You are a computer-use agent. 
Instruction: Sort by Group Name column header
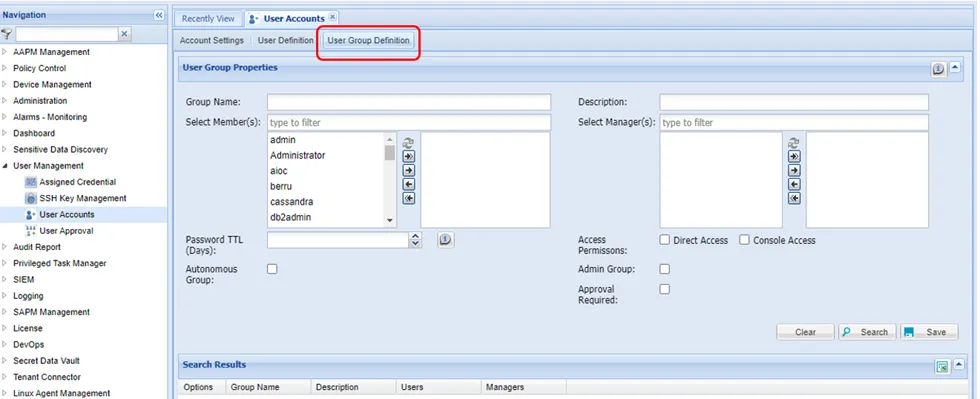(x=268, y=387)
